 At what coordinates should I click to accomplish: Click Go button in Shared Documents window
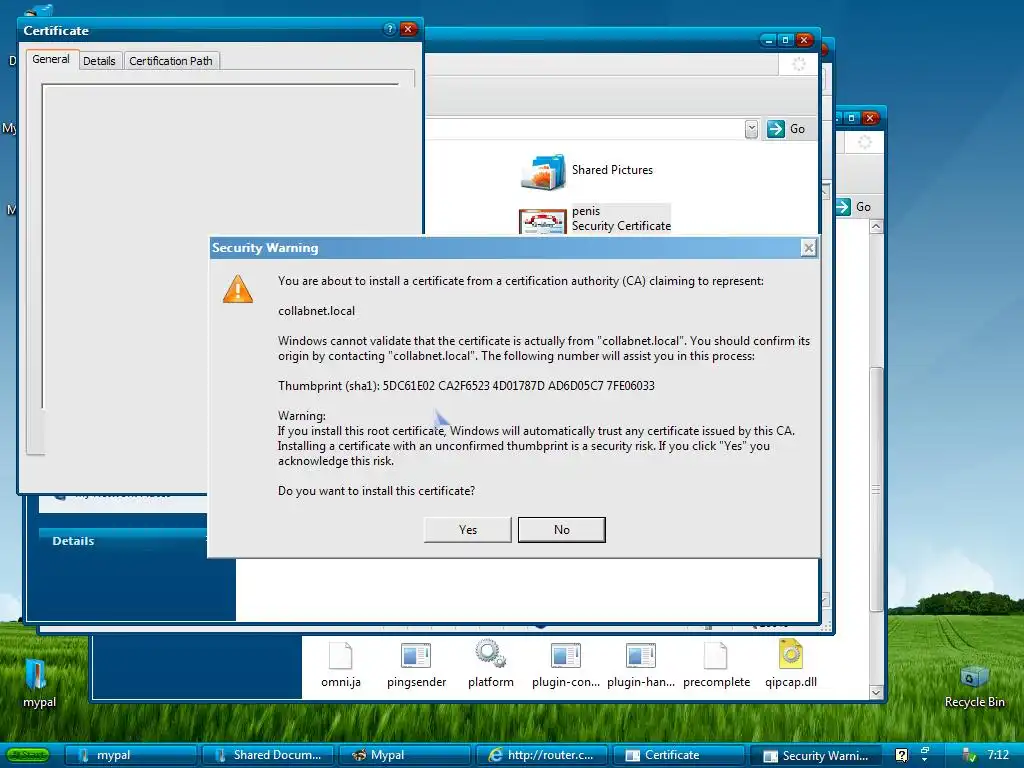786,129
